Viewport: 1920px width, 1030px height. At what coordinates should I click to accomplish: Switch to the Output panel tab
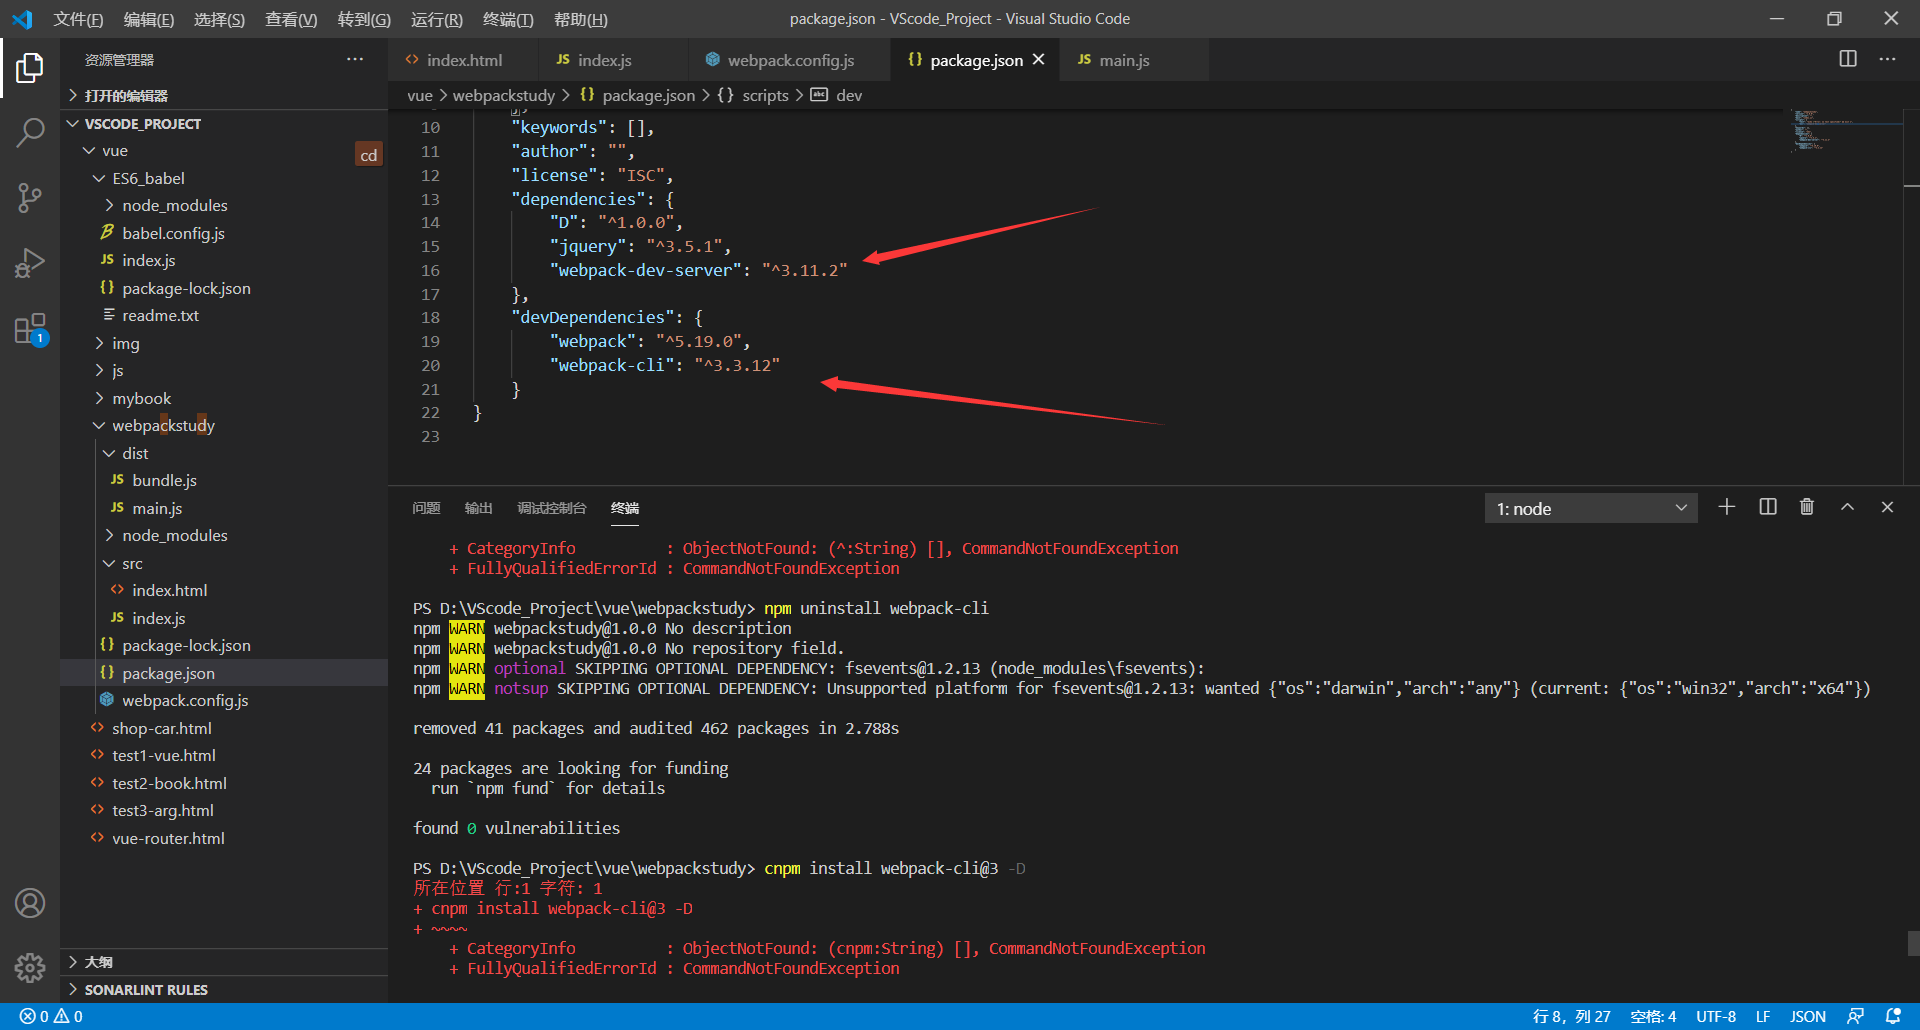click(x=478, y=508)
